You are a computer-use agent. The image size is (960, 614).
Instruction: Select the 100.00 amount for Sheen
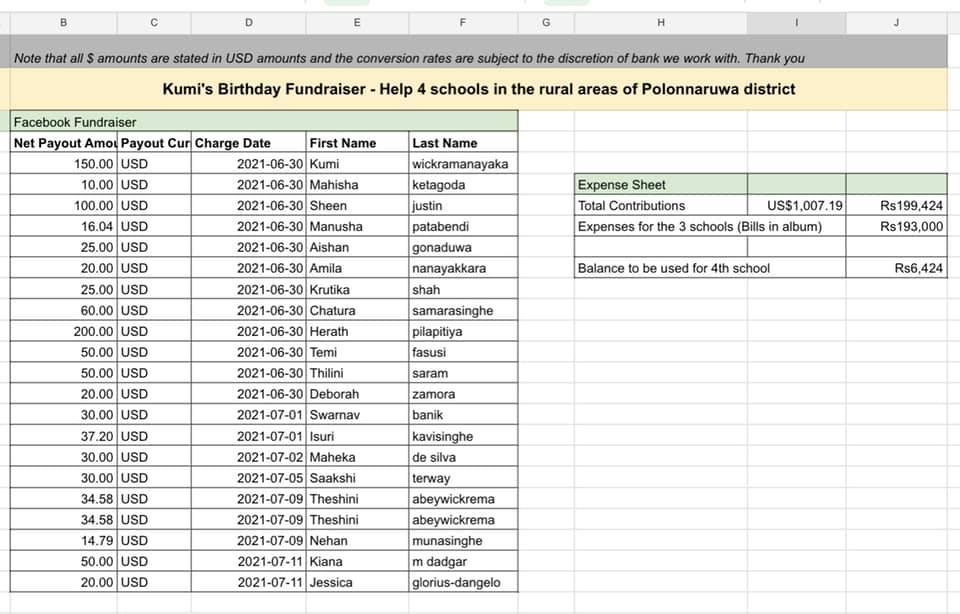(64, 205)
